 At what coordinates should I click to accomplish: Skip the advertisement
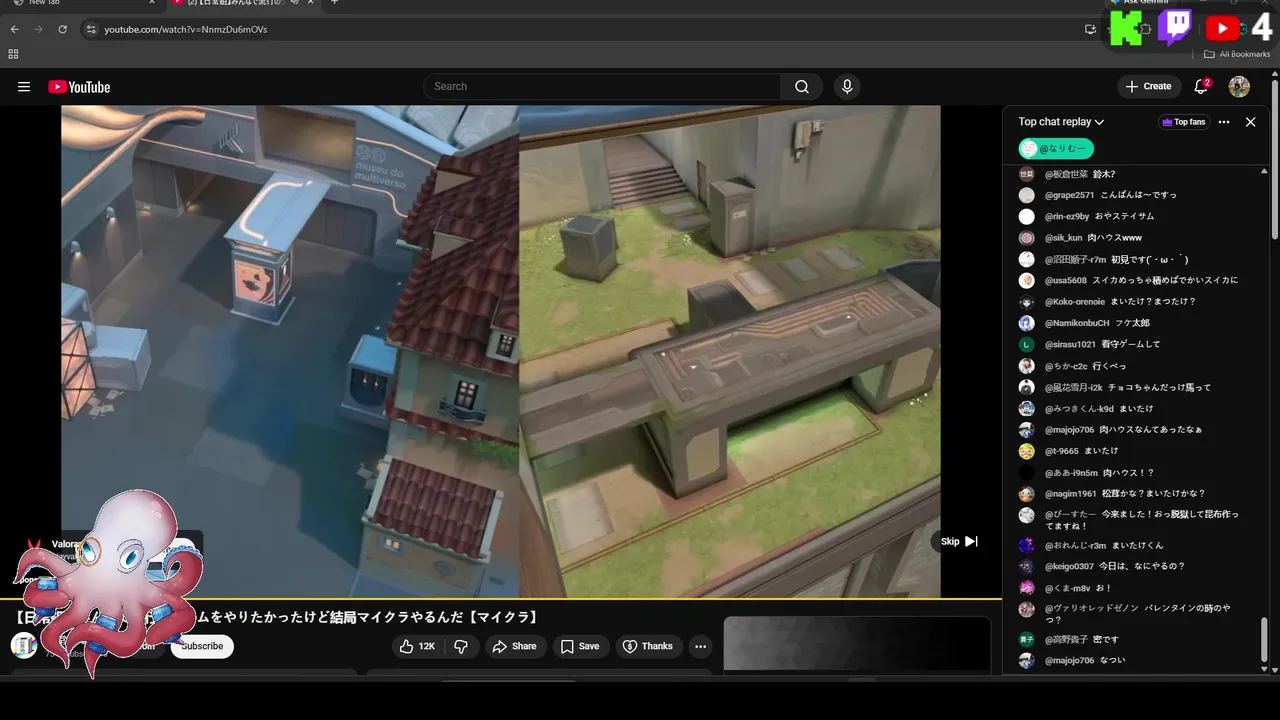[958, 542]
